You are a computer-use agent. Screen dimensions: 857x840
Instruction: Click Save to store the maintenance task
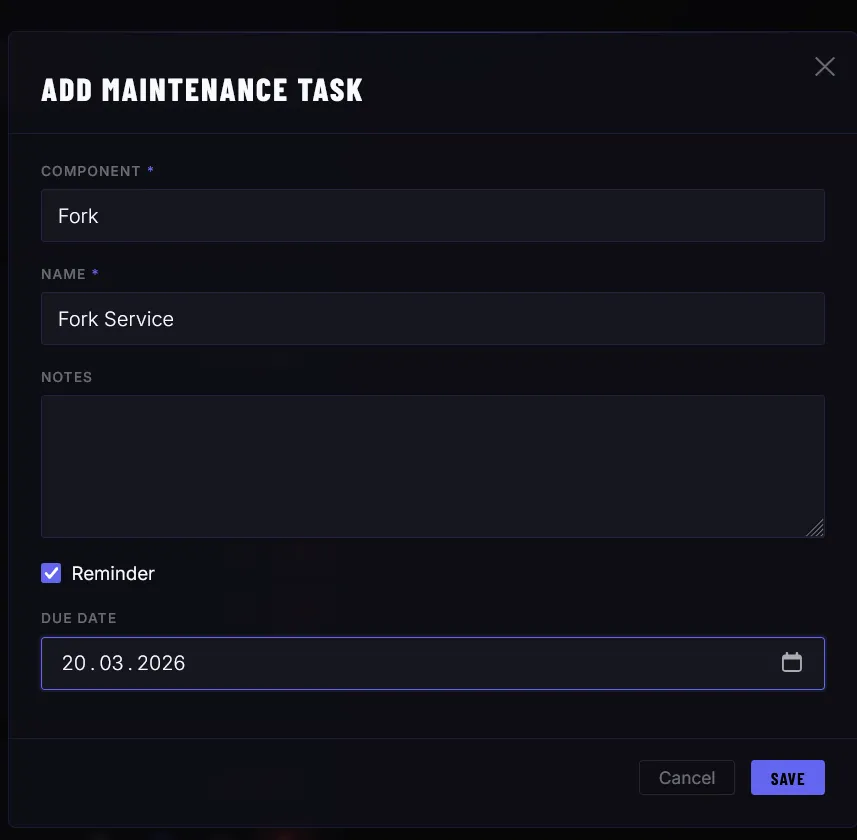(788, 777)
